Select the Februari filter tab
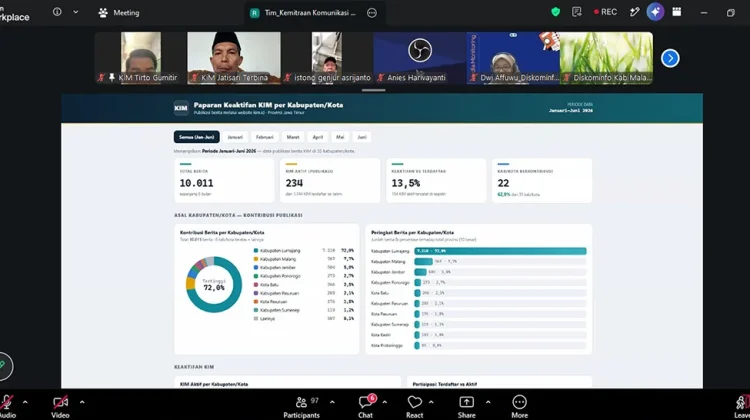The width and height of the screenshot is (750, 420). (x=265, y=137)
